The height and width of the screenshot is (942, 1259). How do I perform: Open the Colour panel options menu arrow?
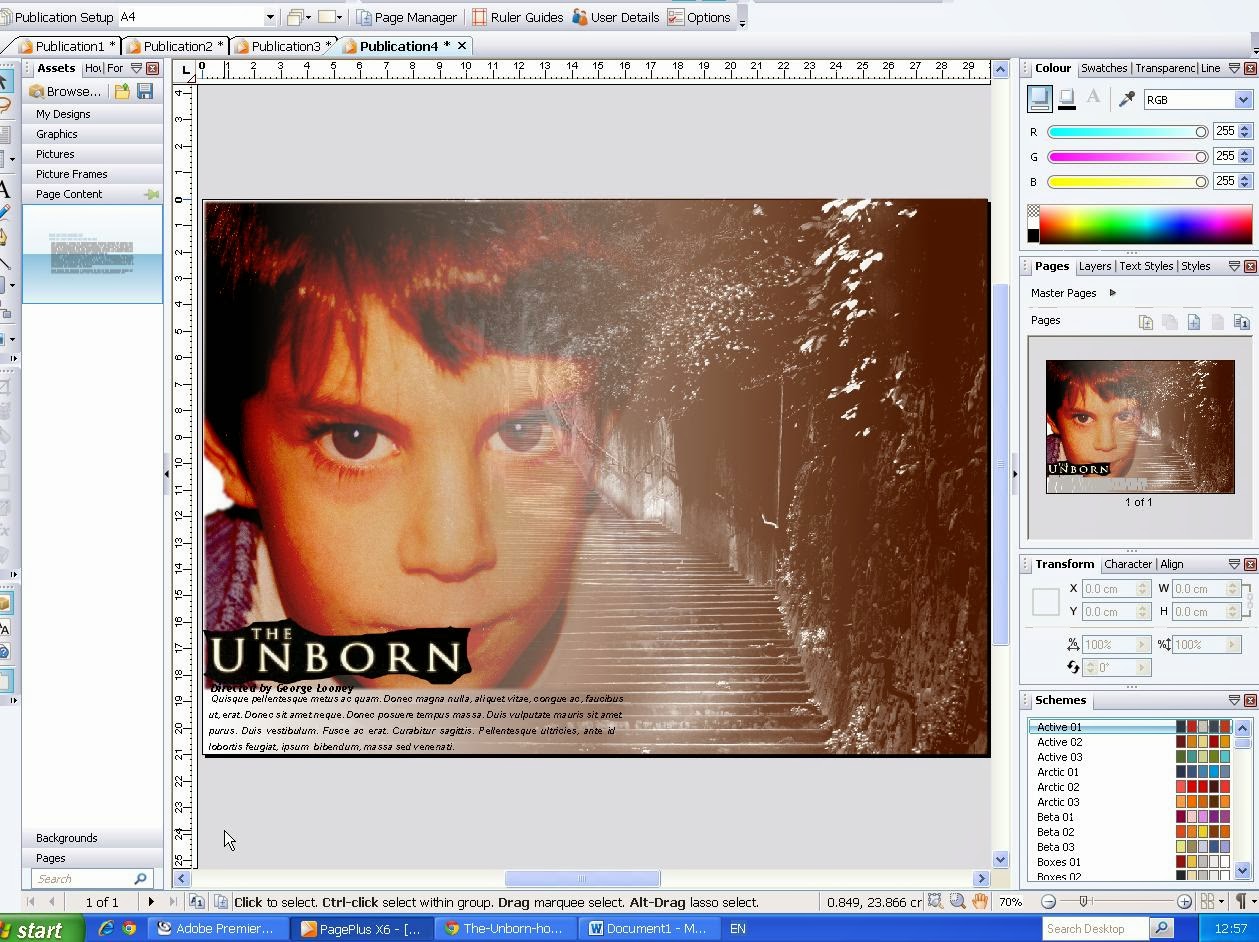point(1234,68)
